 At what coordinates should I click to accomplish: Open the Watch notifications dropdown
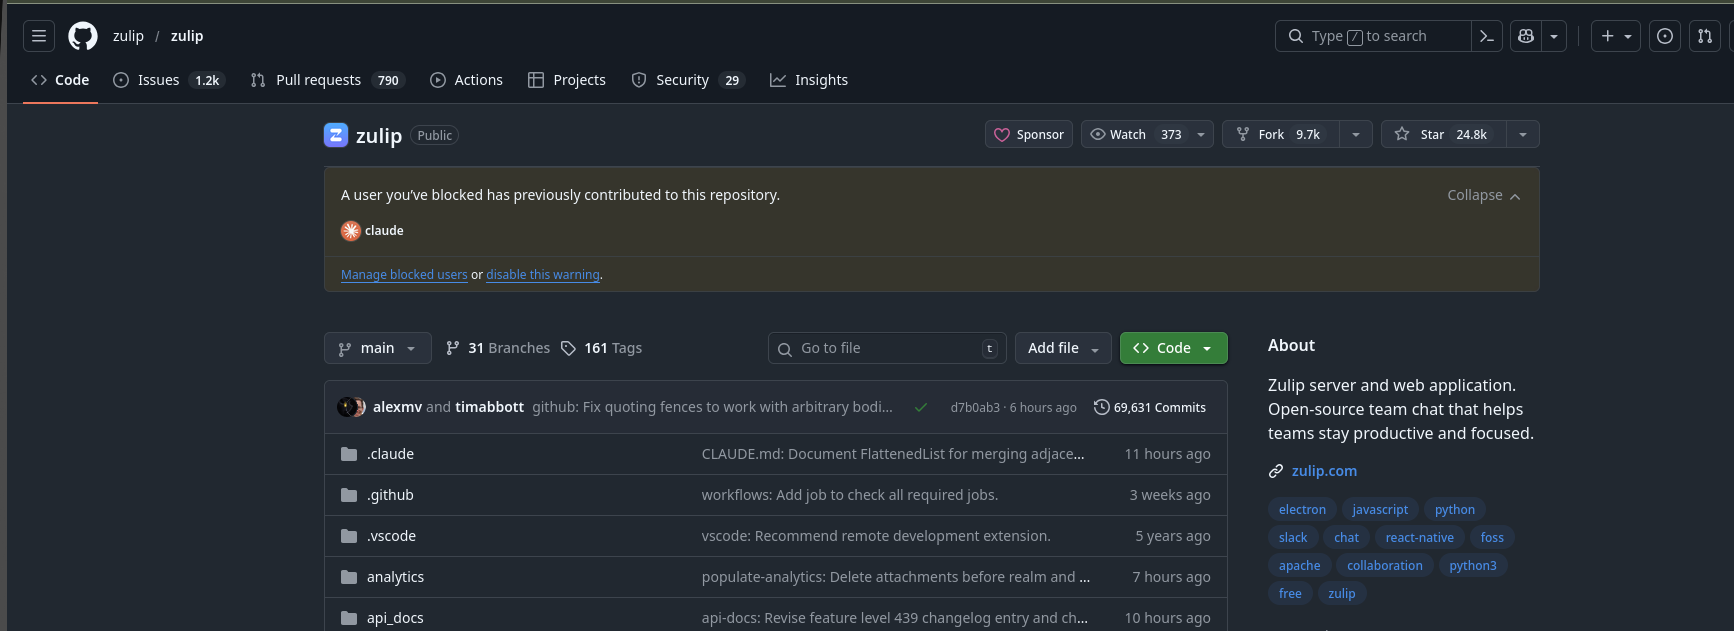pos(1147,134)
